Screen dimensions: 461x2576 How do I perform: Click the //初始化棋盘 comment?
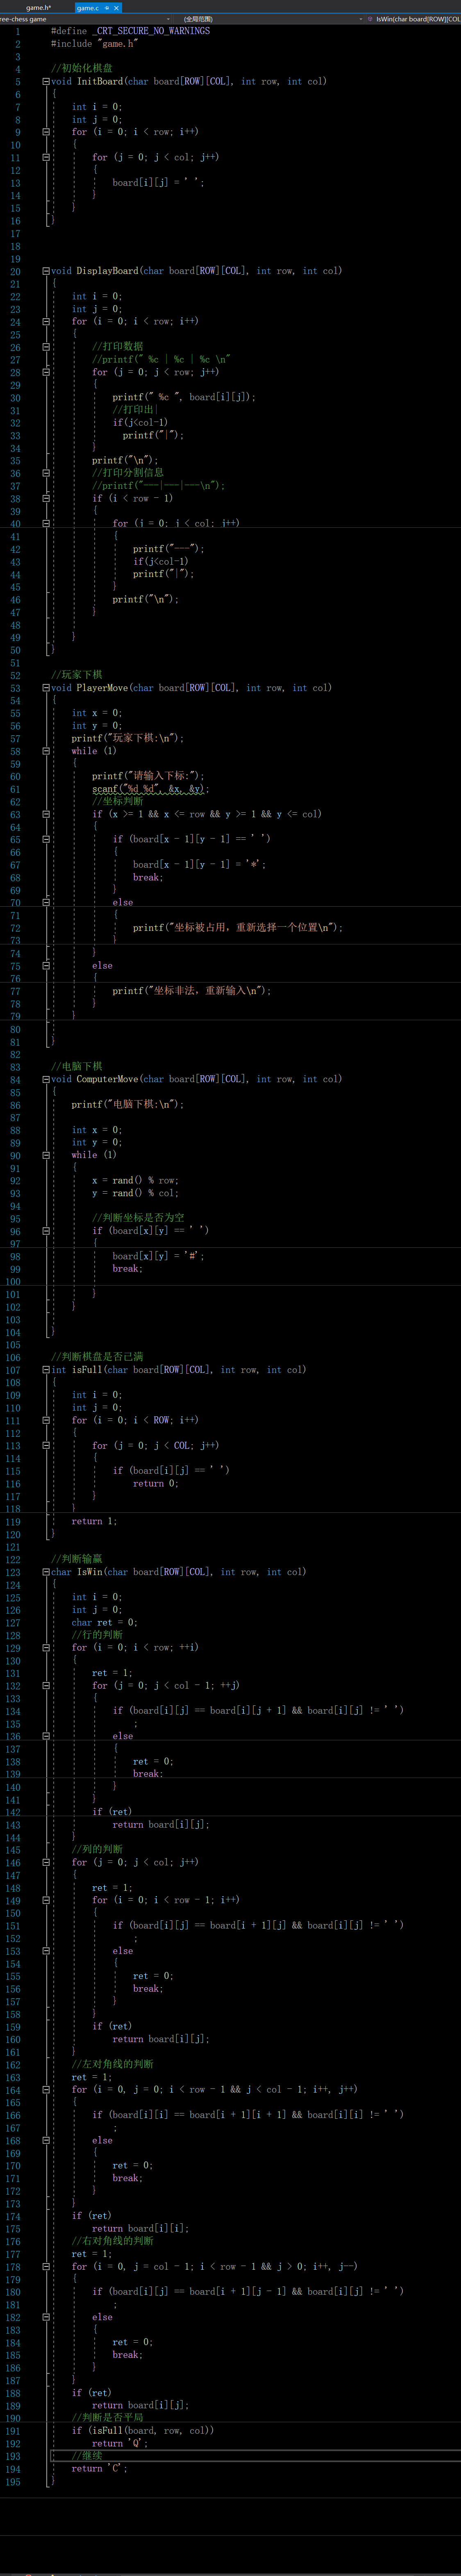coord(82,68)
